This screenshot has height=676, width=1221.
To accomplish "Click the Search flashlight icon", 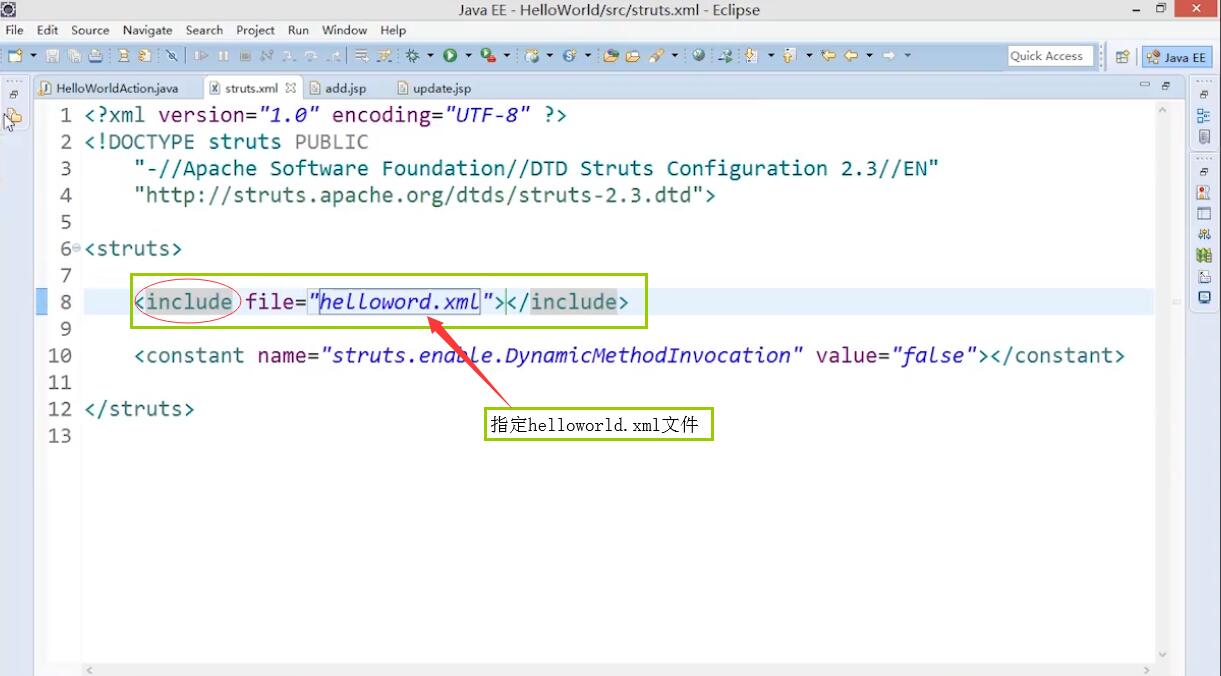I will (x=656, y=56).
